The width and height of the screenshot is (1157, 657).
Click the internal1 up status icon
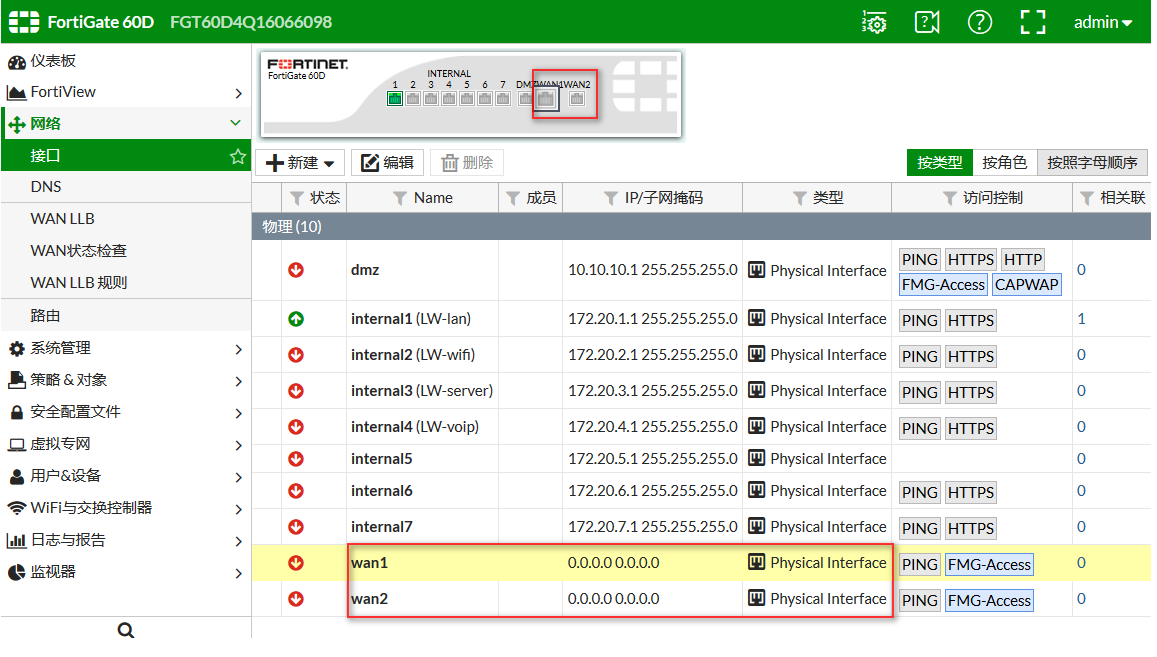[x=296, y=319]
